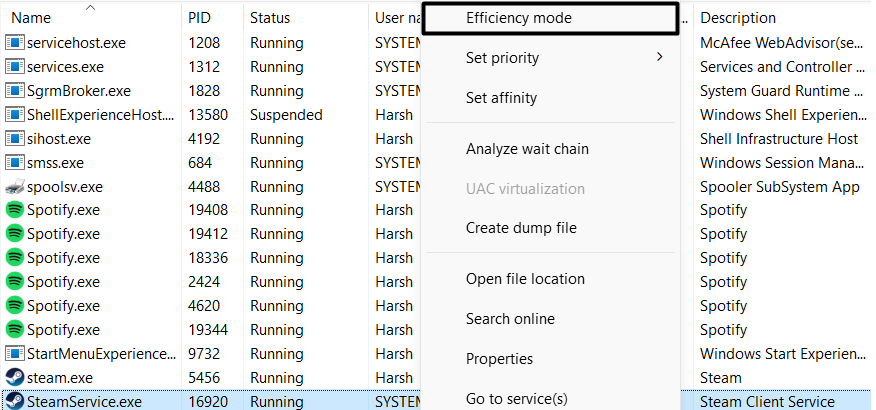Click Spotify icon for PID 2424
This screenshot has width=876, height=410.
pos(14,282)
